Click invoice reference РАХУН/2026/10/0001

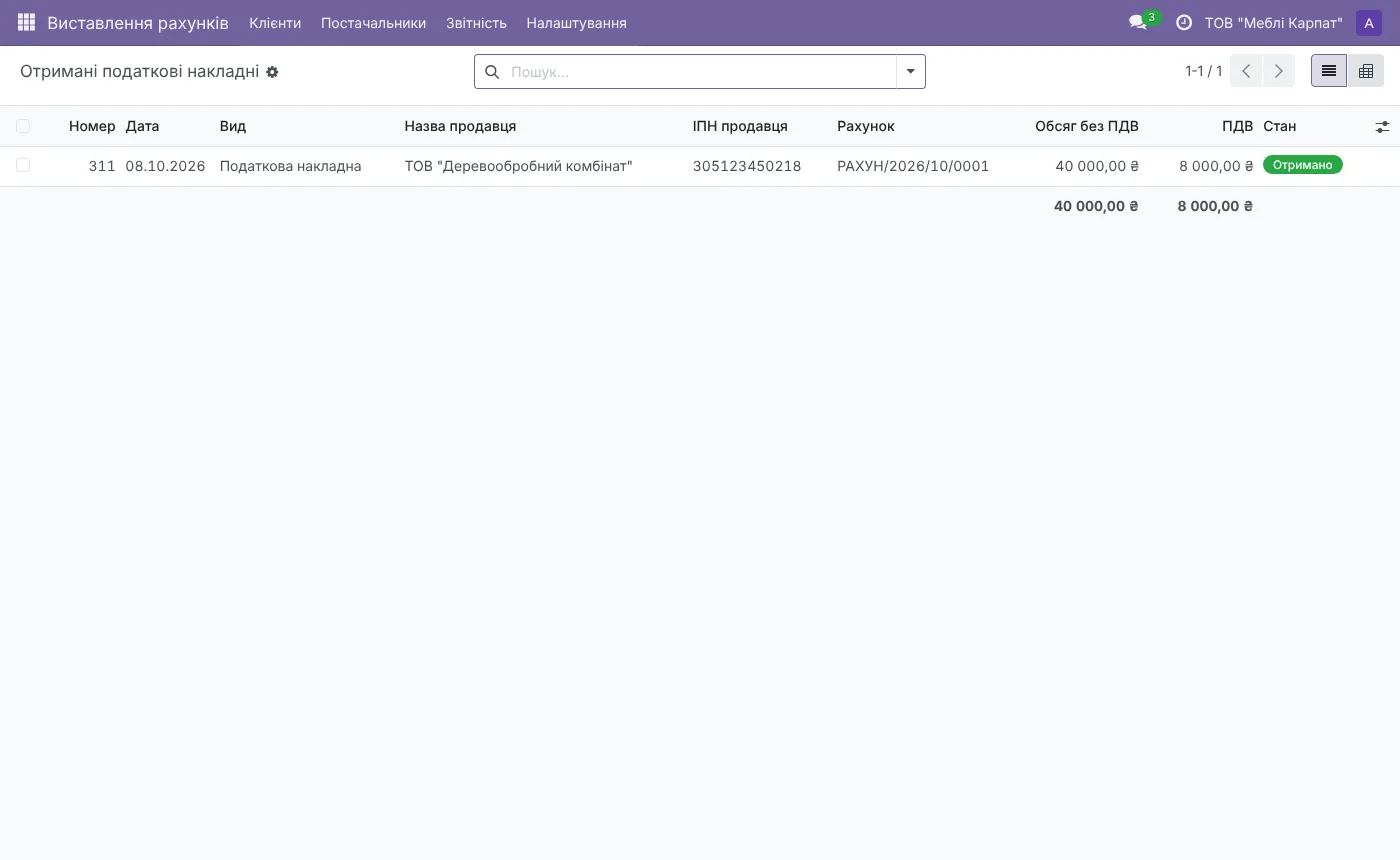[913, 166]
